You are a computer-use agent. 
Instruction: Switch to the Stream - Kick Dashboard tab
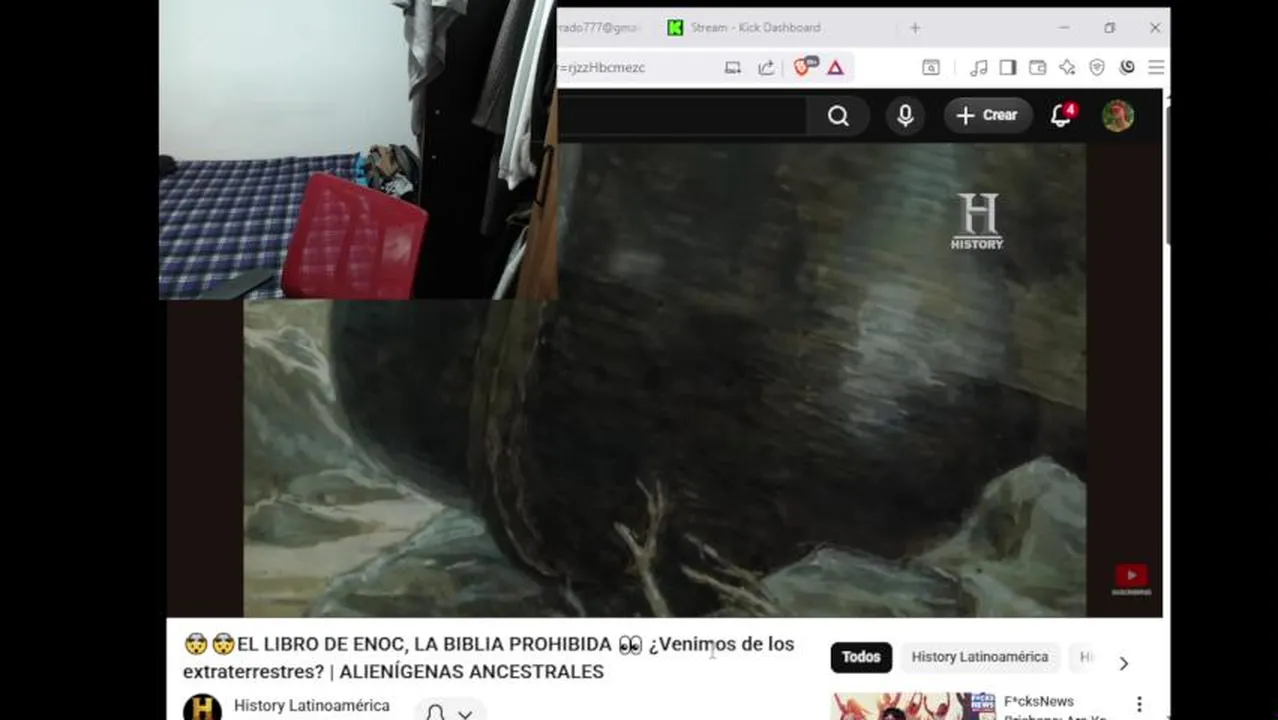(757, 28)
